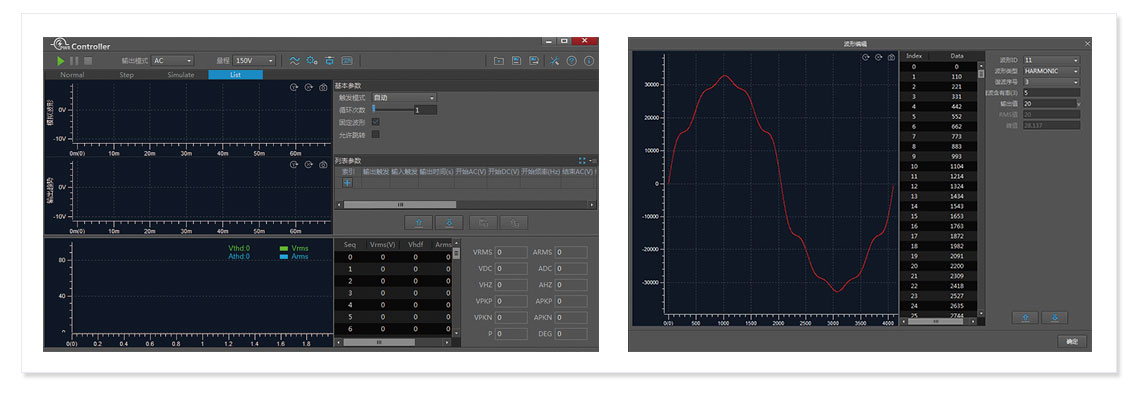Image resolution: width=1139 pixels, height=401 pixels.
Task: Click the confirm button in waveform editor
Action: click(x=1071, y=341)
